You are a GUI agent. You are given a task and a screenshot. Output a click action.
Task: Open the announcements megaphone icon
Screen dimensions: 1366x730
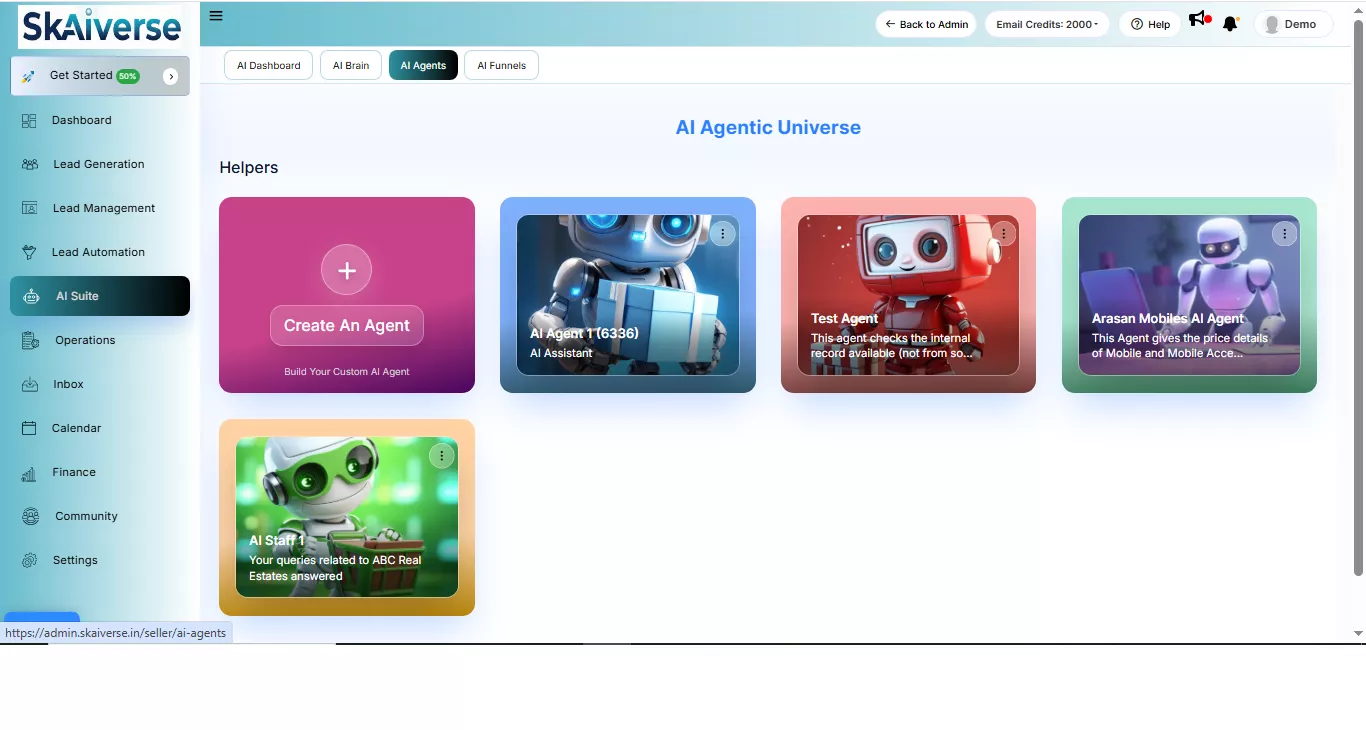tap(1197, 19)
